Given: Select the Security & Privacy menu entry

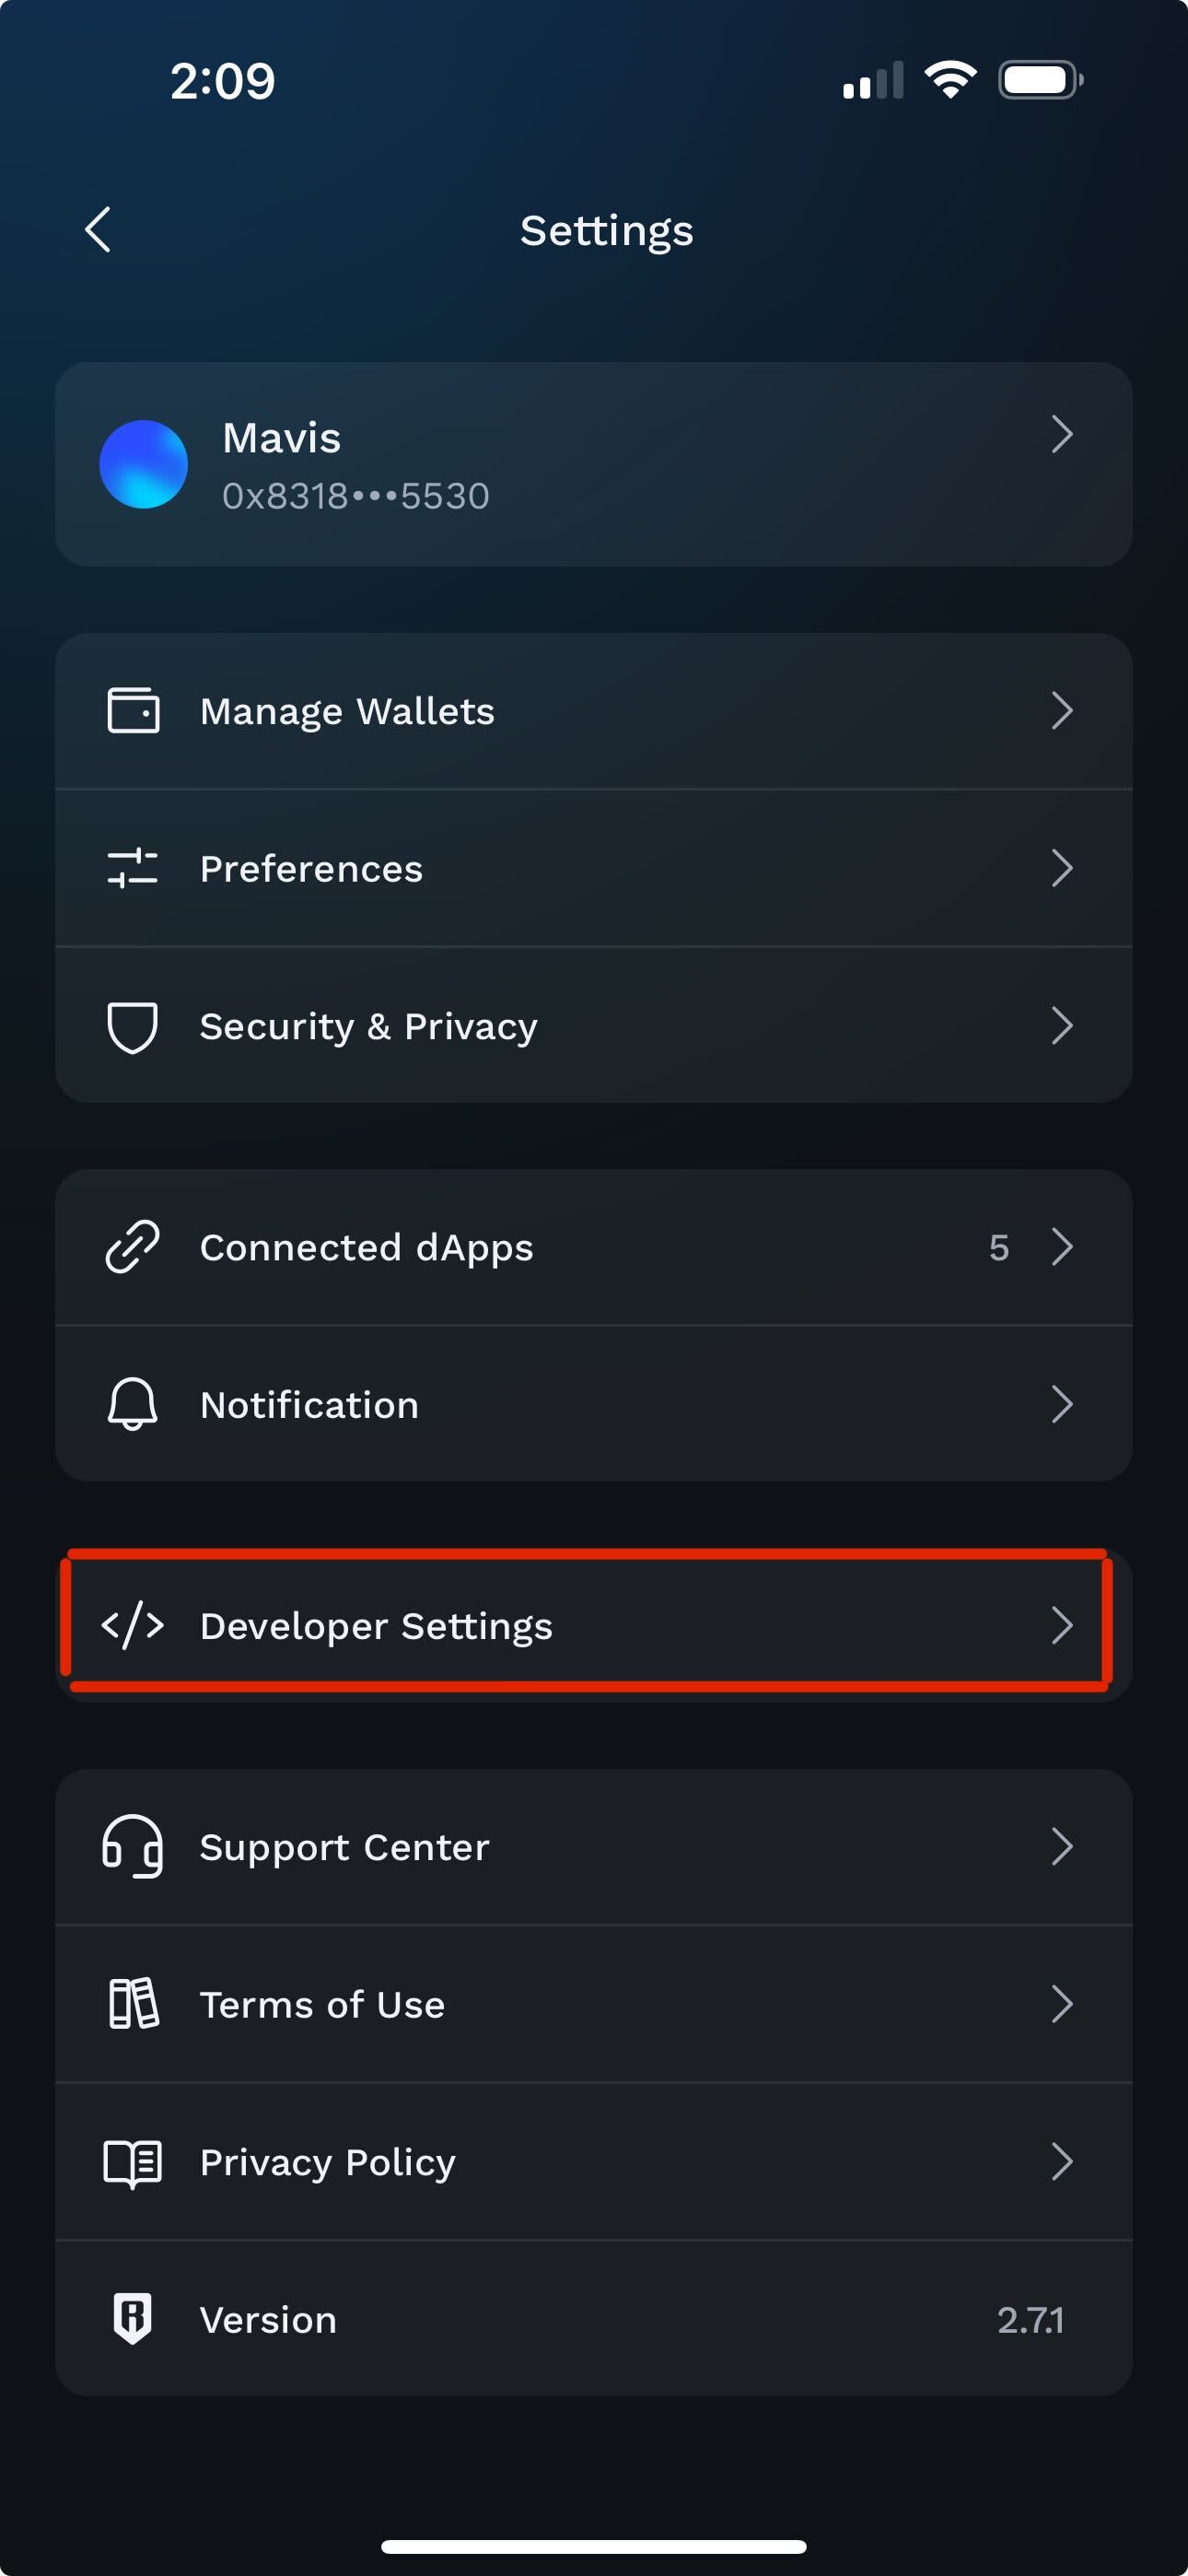Looking at the screenshot, I should tap(594, 1026).
